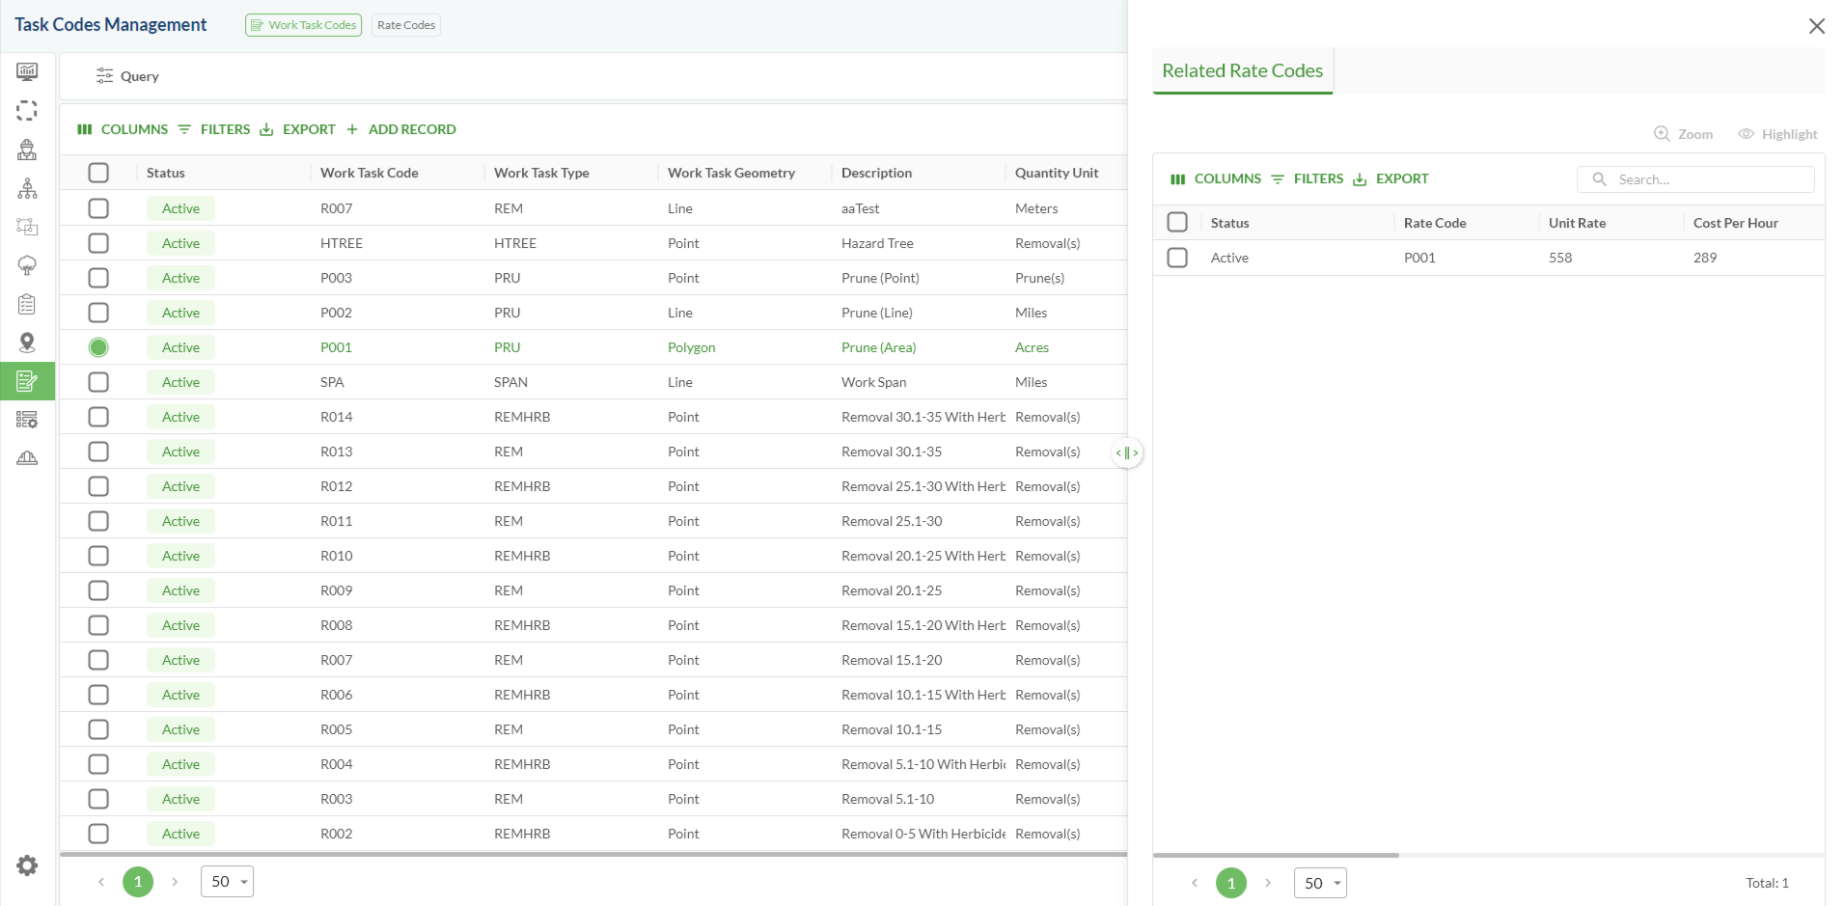Click EXPORT in the Work Task toolbar
This screenshot has height=906, width=1848.
(298, 129)
